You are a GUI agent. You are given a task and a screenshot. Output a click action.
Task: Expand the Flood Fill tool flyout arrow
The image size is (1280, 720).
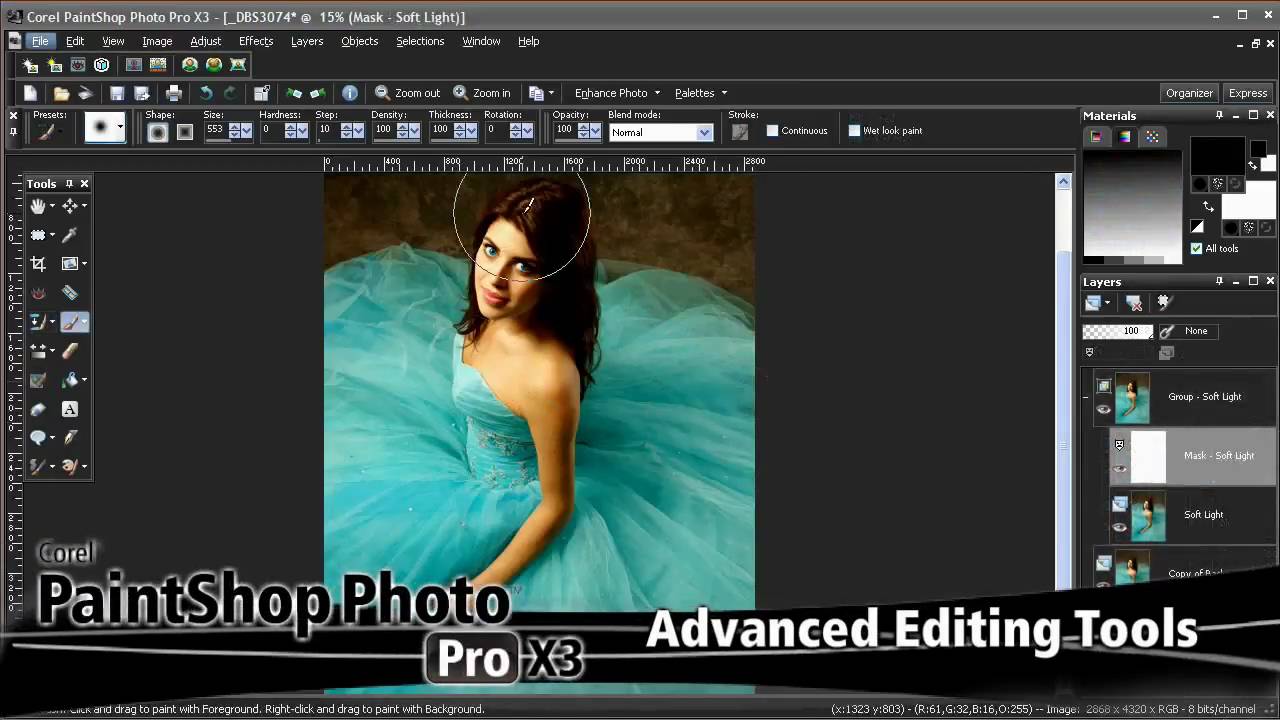(x=84, y=380)
